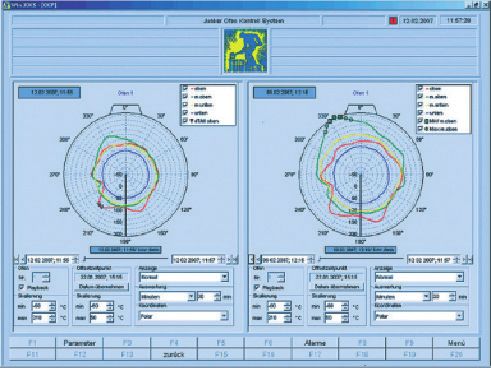Click left Skalierung max temperature field

click(x=43, y=318)
